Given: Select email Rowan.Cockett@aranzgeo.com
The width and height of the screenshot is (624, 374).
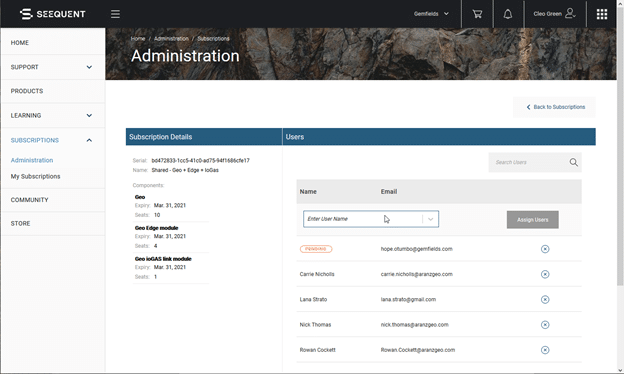Looking at the screenshot, I should pos(418,350).
